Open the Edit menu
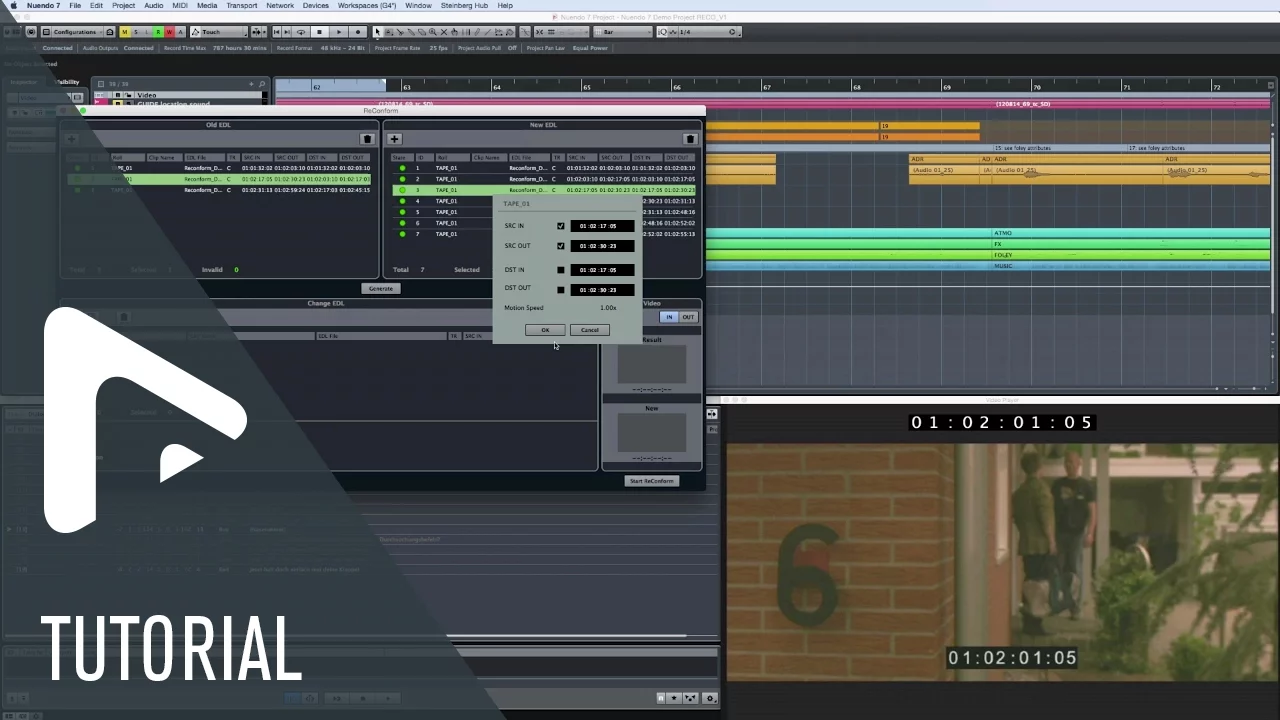The width and height of the screenshot is (1280, 720). (96, 5)
